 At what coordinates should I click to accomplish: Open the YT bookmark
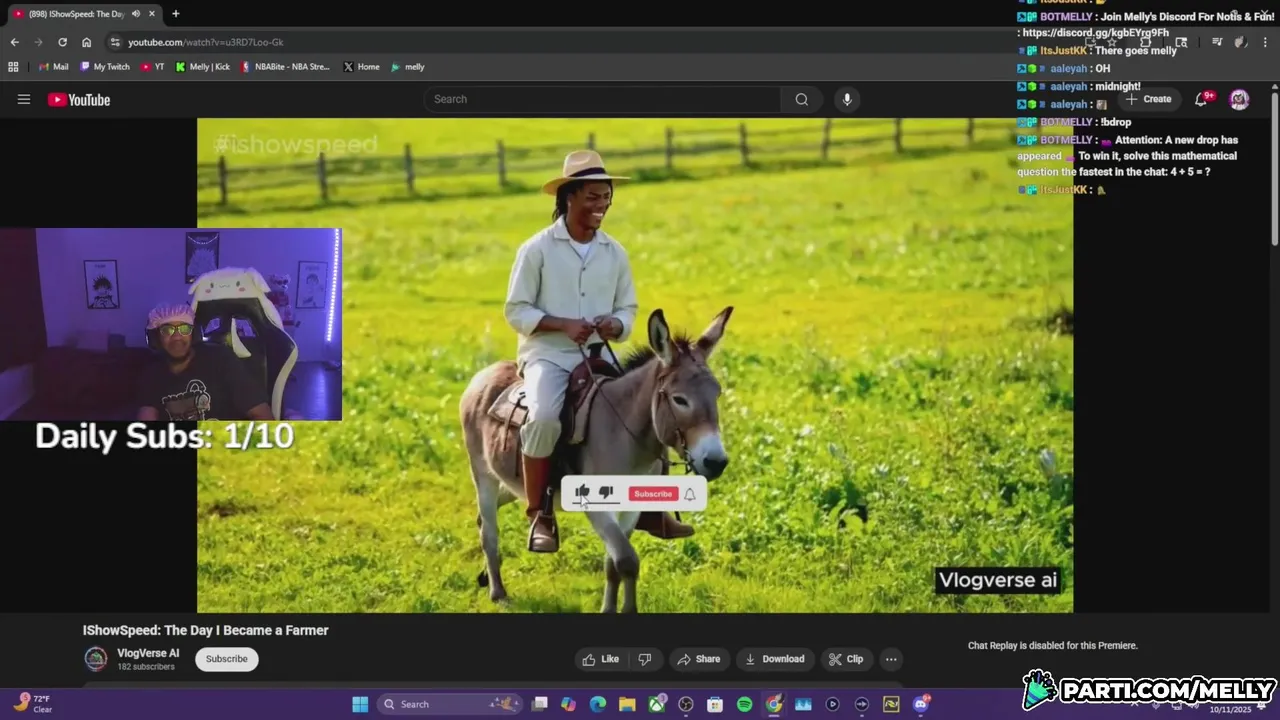click(153, 67)
